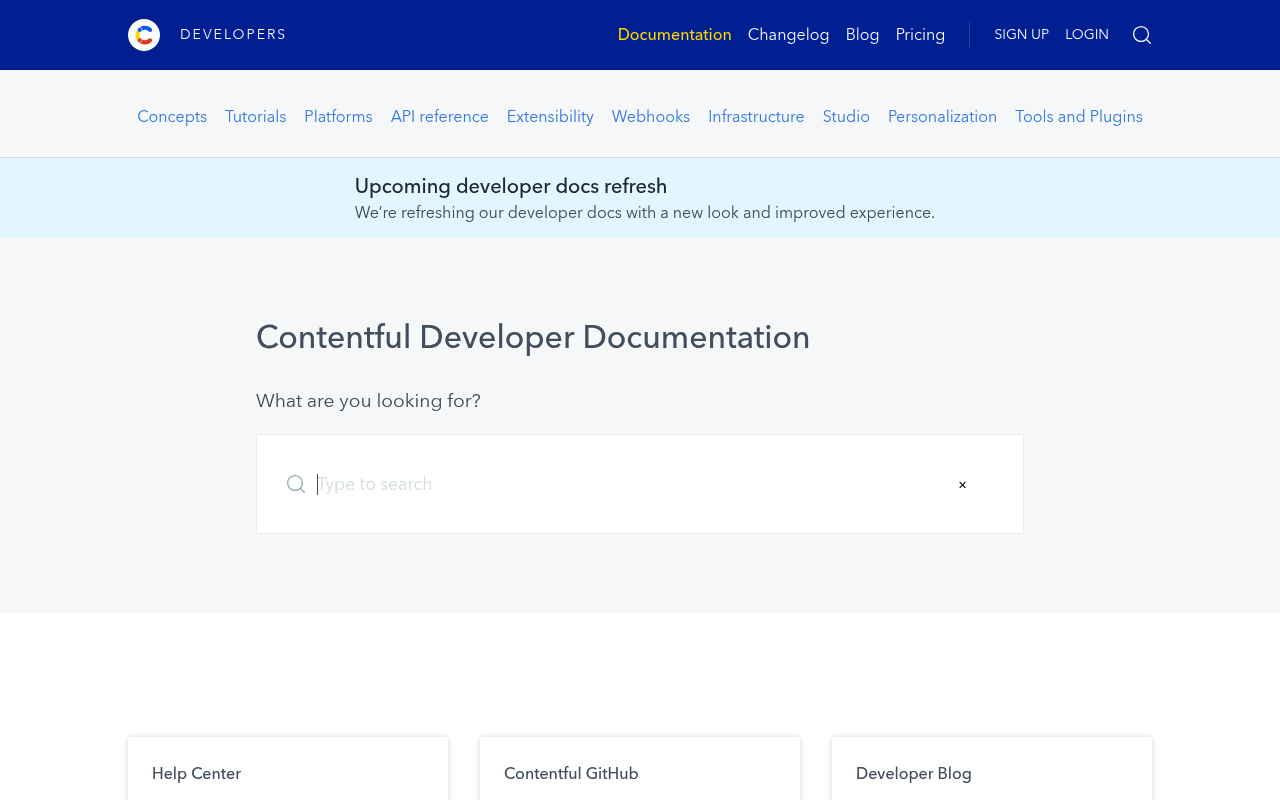The height and width of the screenshot is (800, 1280).
Task: Go to the Changelog page
Action: (789, 35)
